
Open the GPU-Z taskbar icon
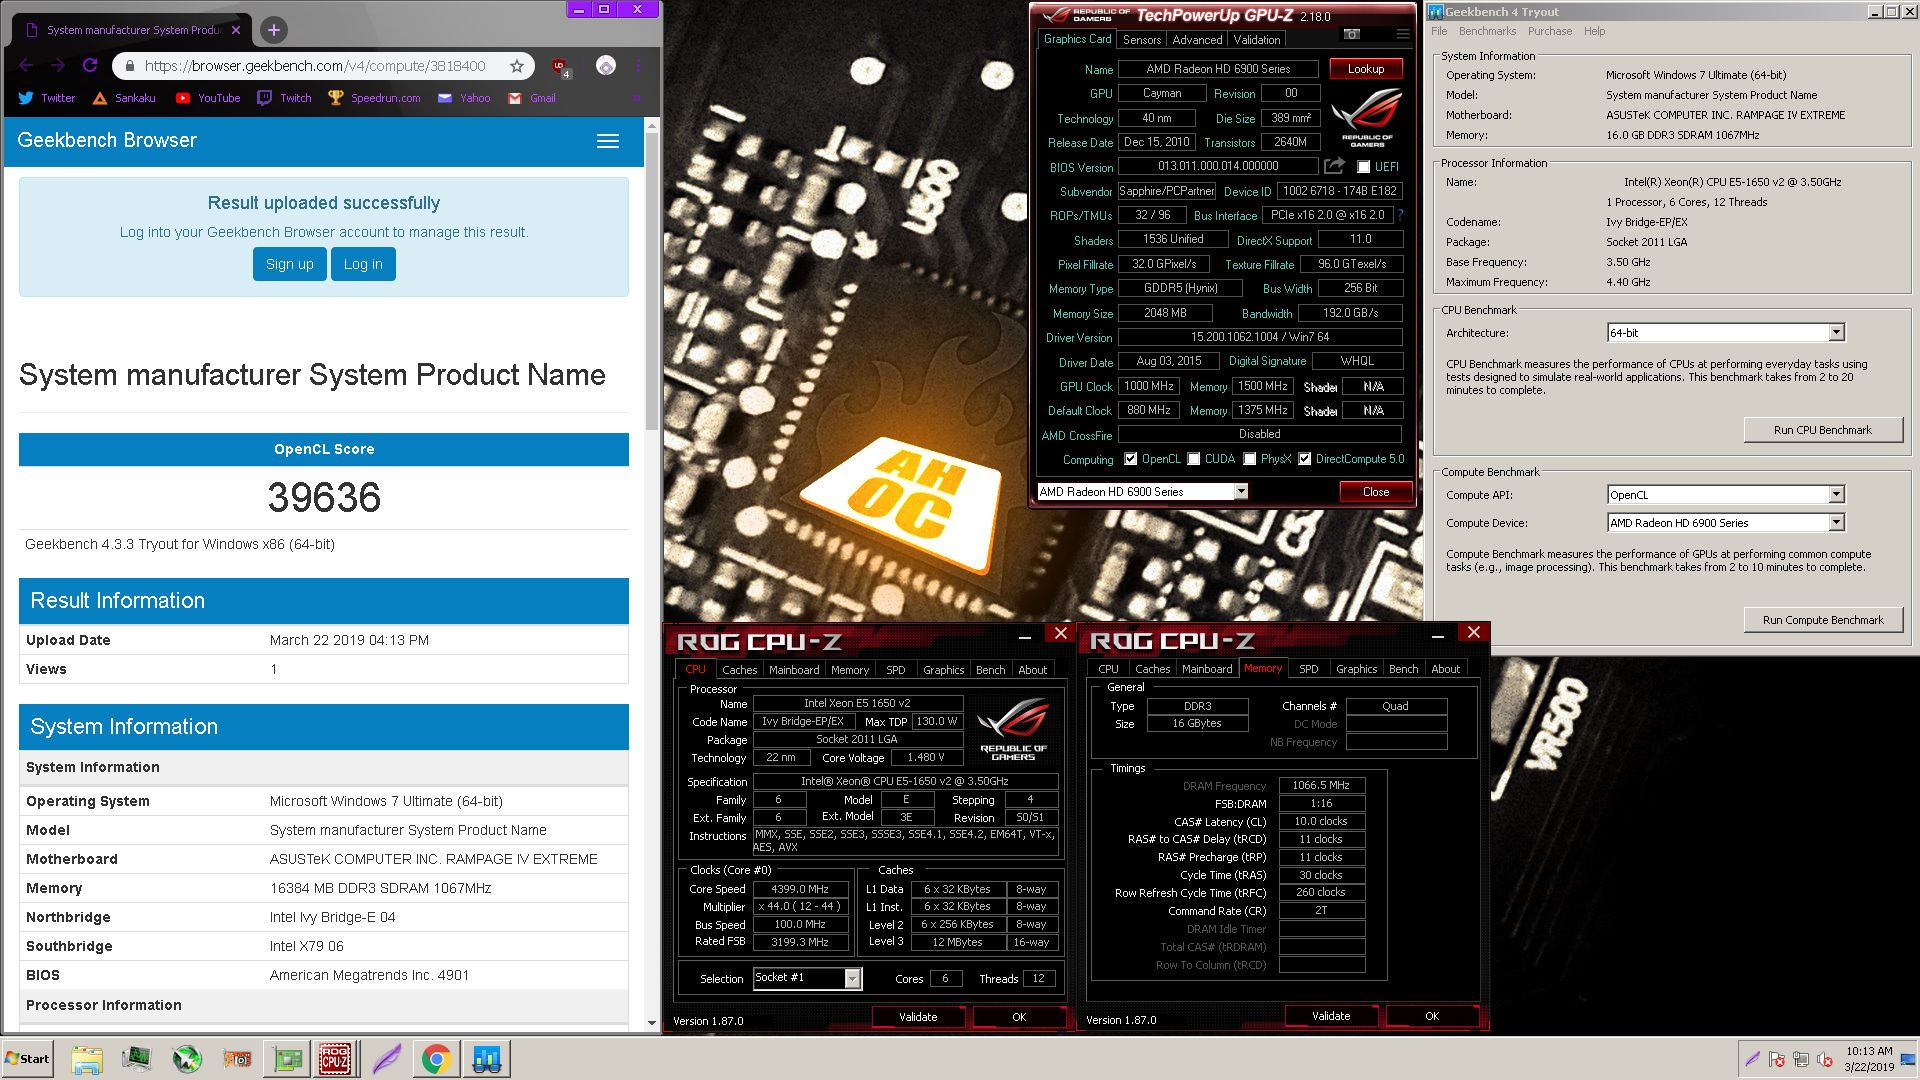click(288, 1059)
